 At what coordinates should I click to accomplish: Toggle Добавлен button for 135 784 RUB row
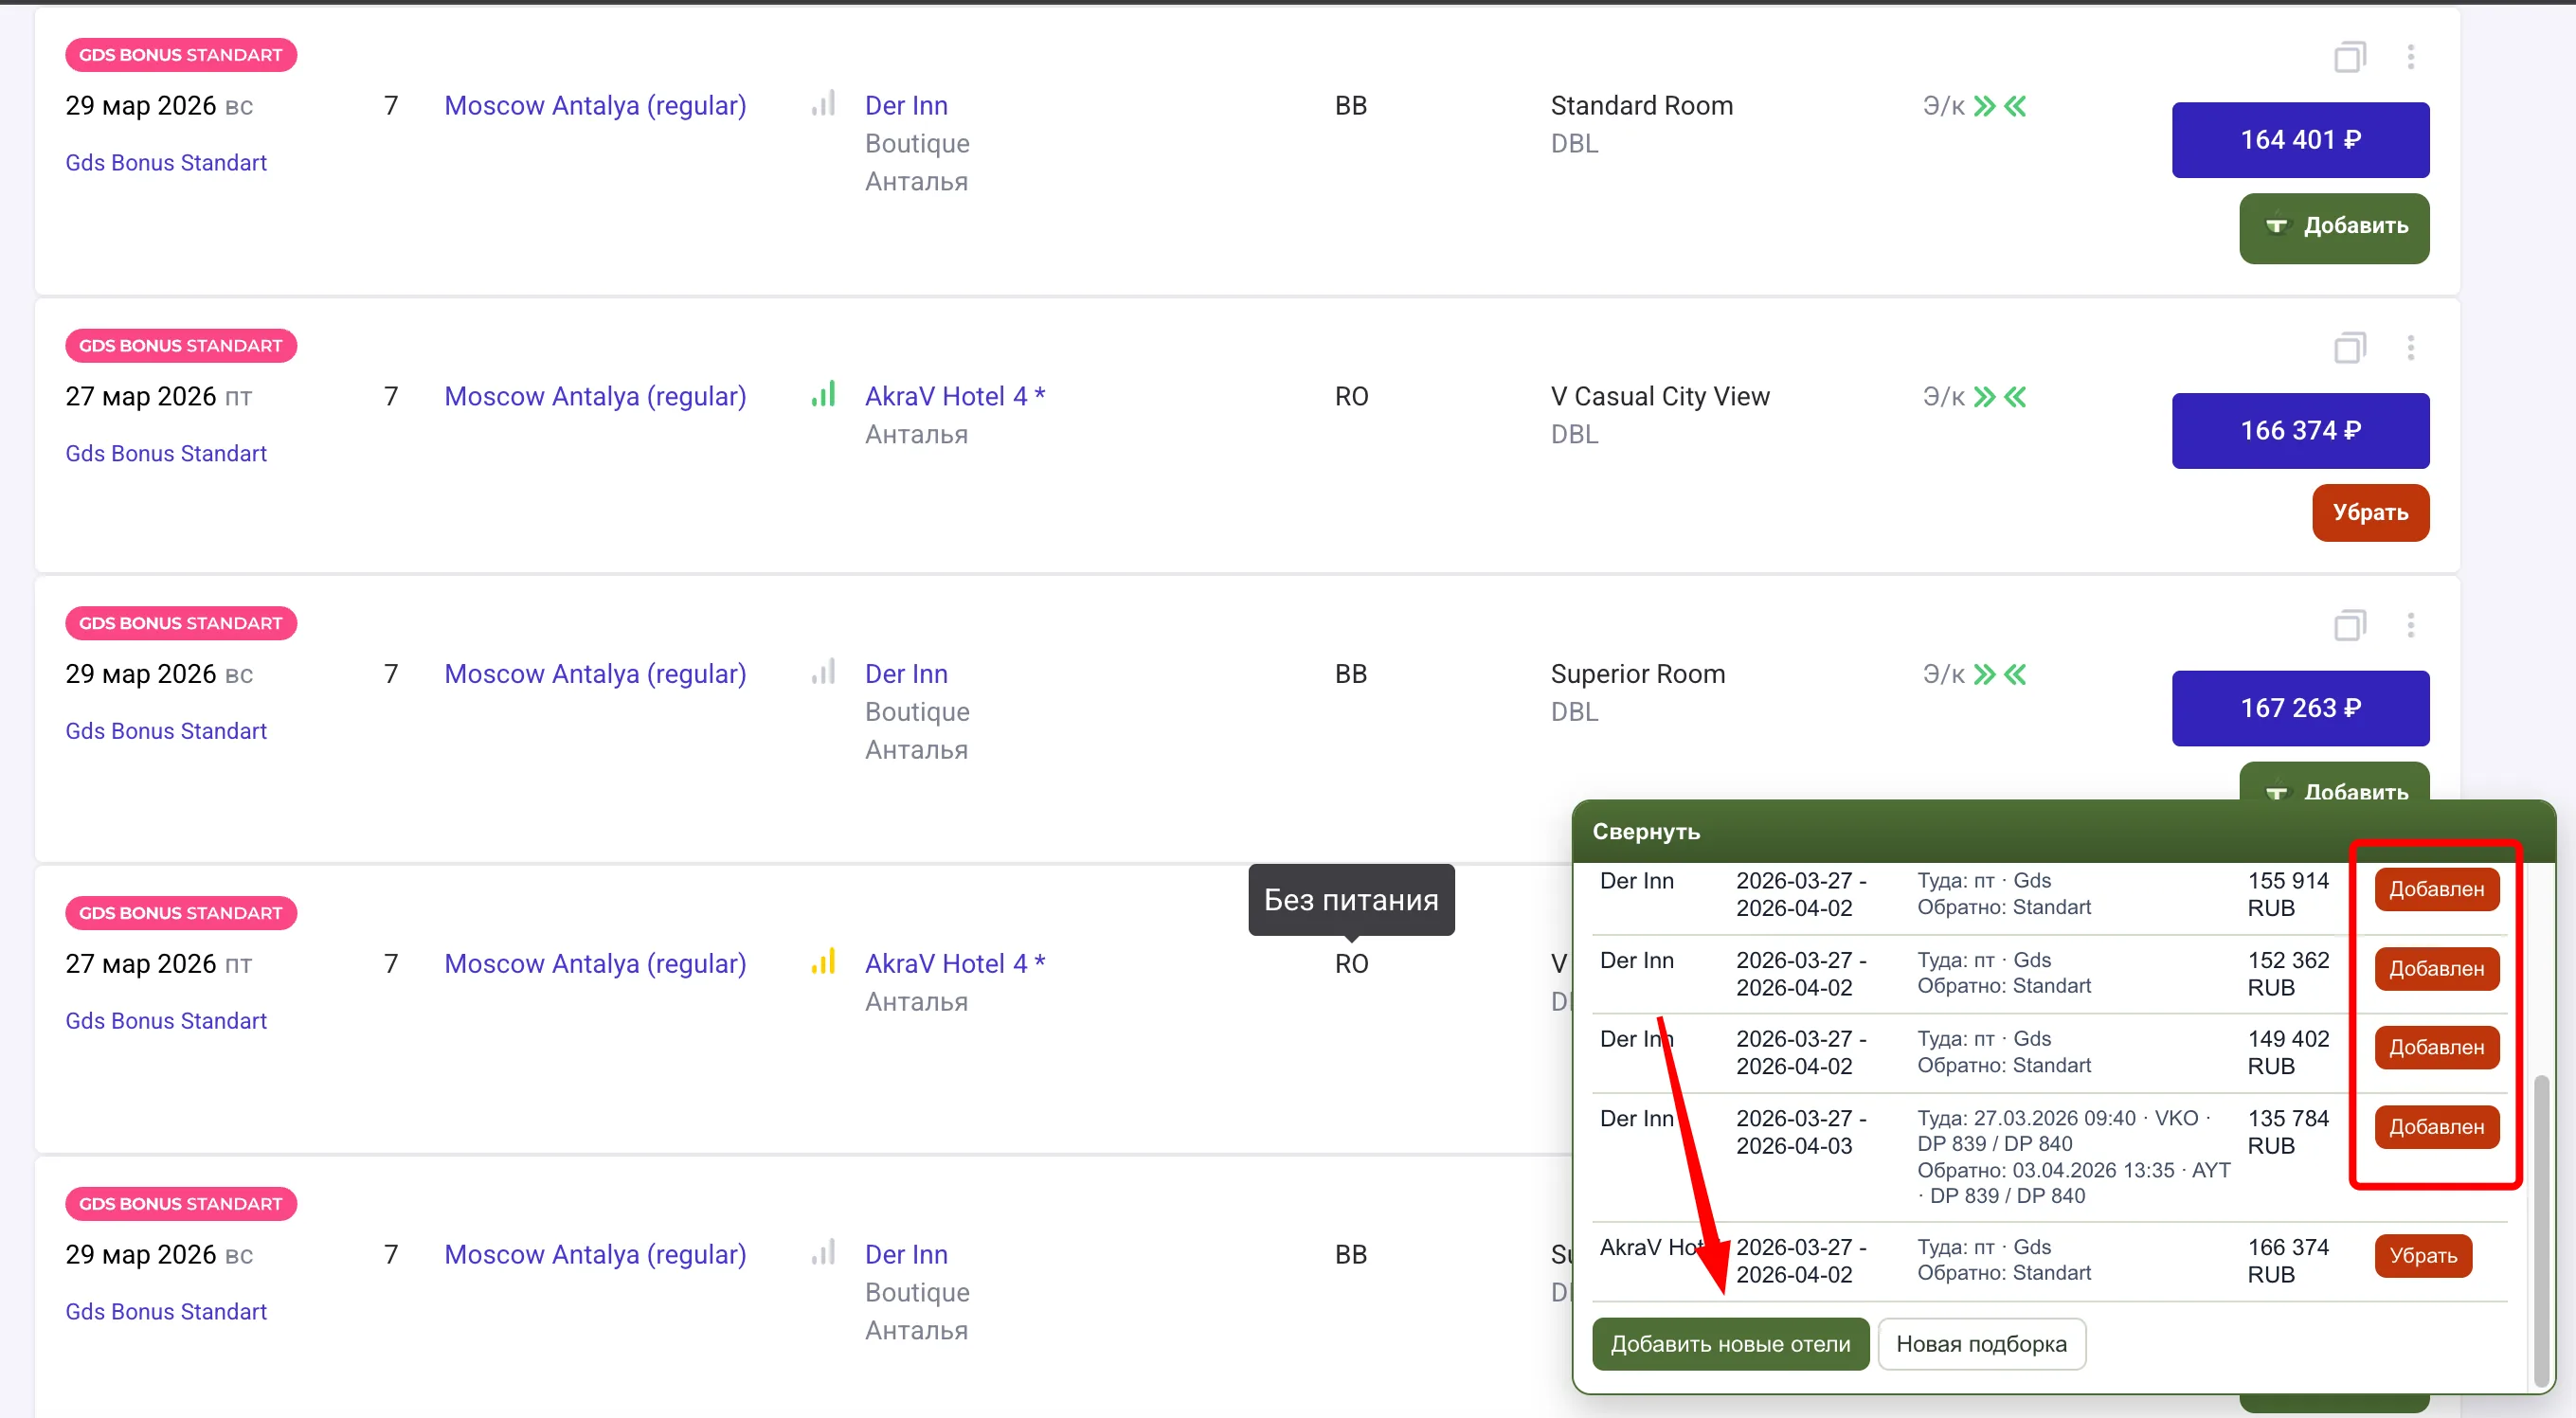[2436, 1127]
